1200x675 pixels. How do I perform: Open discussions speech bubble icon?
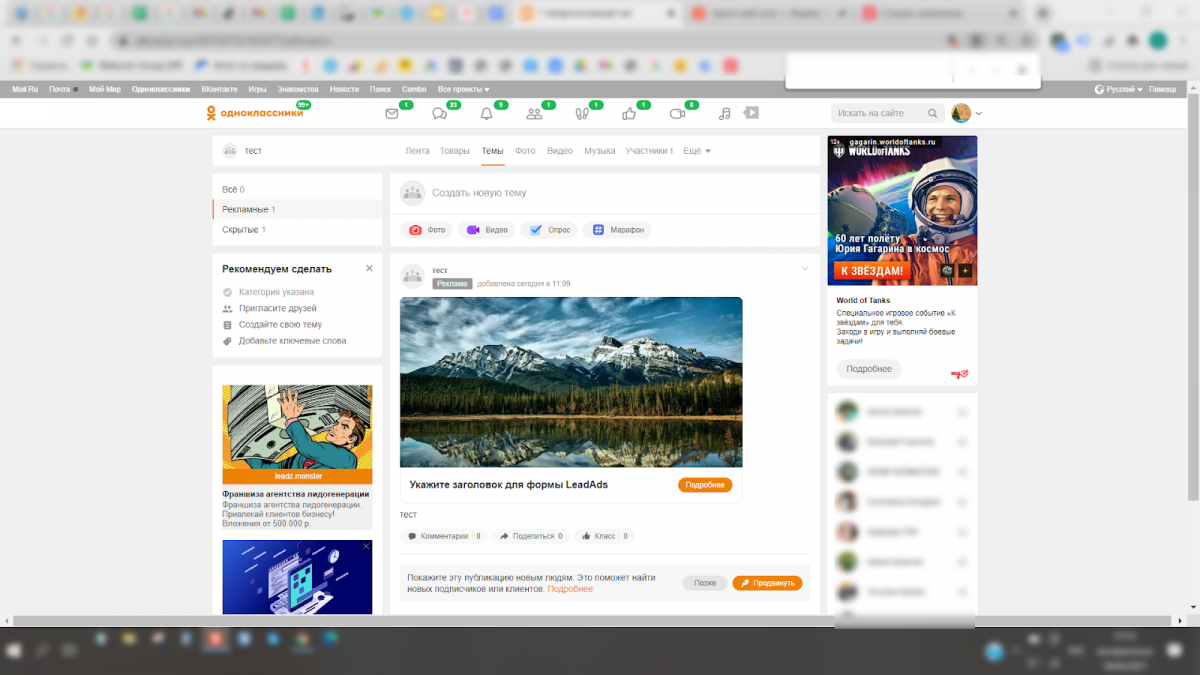pyautogui.click(x=439, y=114)
